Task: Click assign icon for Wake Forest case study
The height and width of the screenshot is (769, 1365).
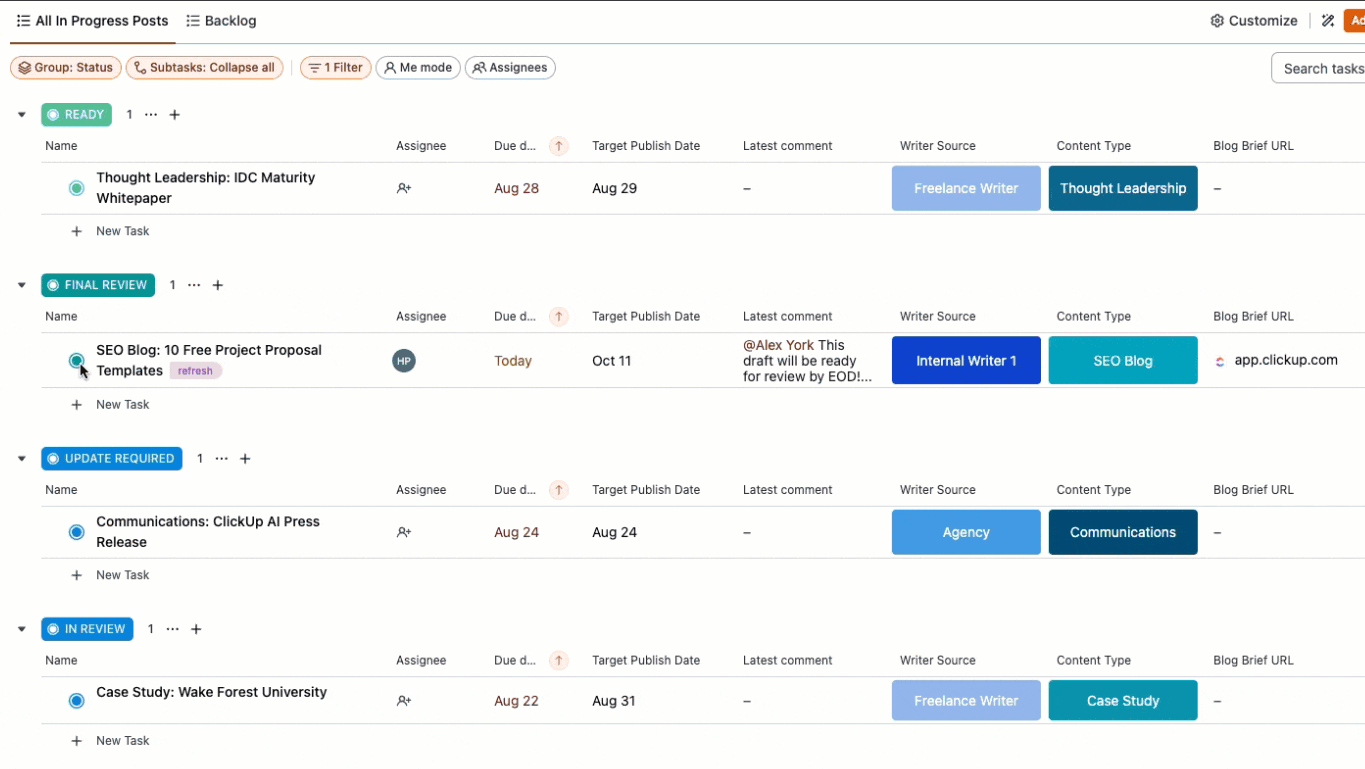Action: [x=404, y=701]
